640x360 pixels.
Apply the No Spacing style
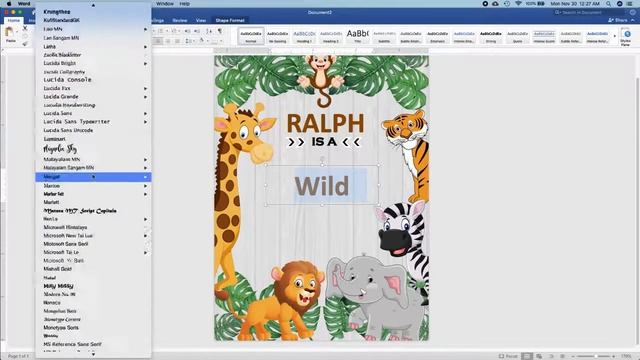click(x=277, y=36)
